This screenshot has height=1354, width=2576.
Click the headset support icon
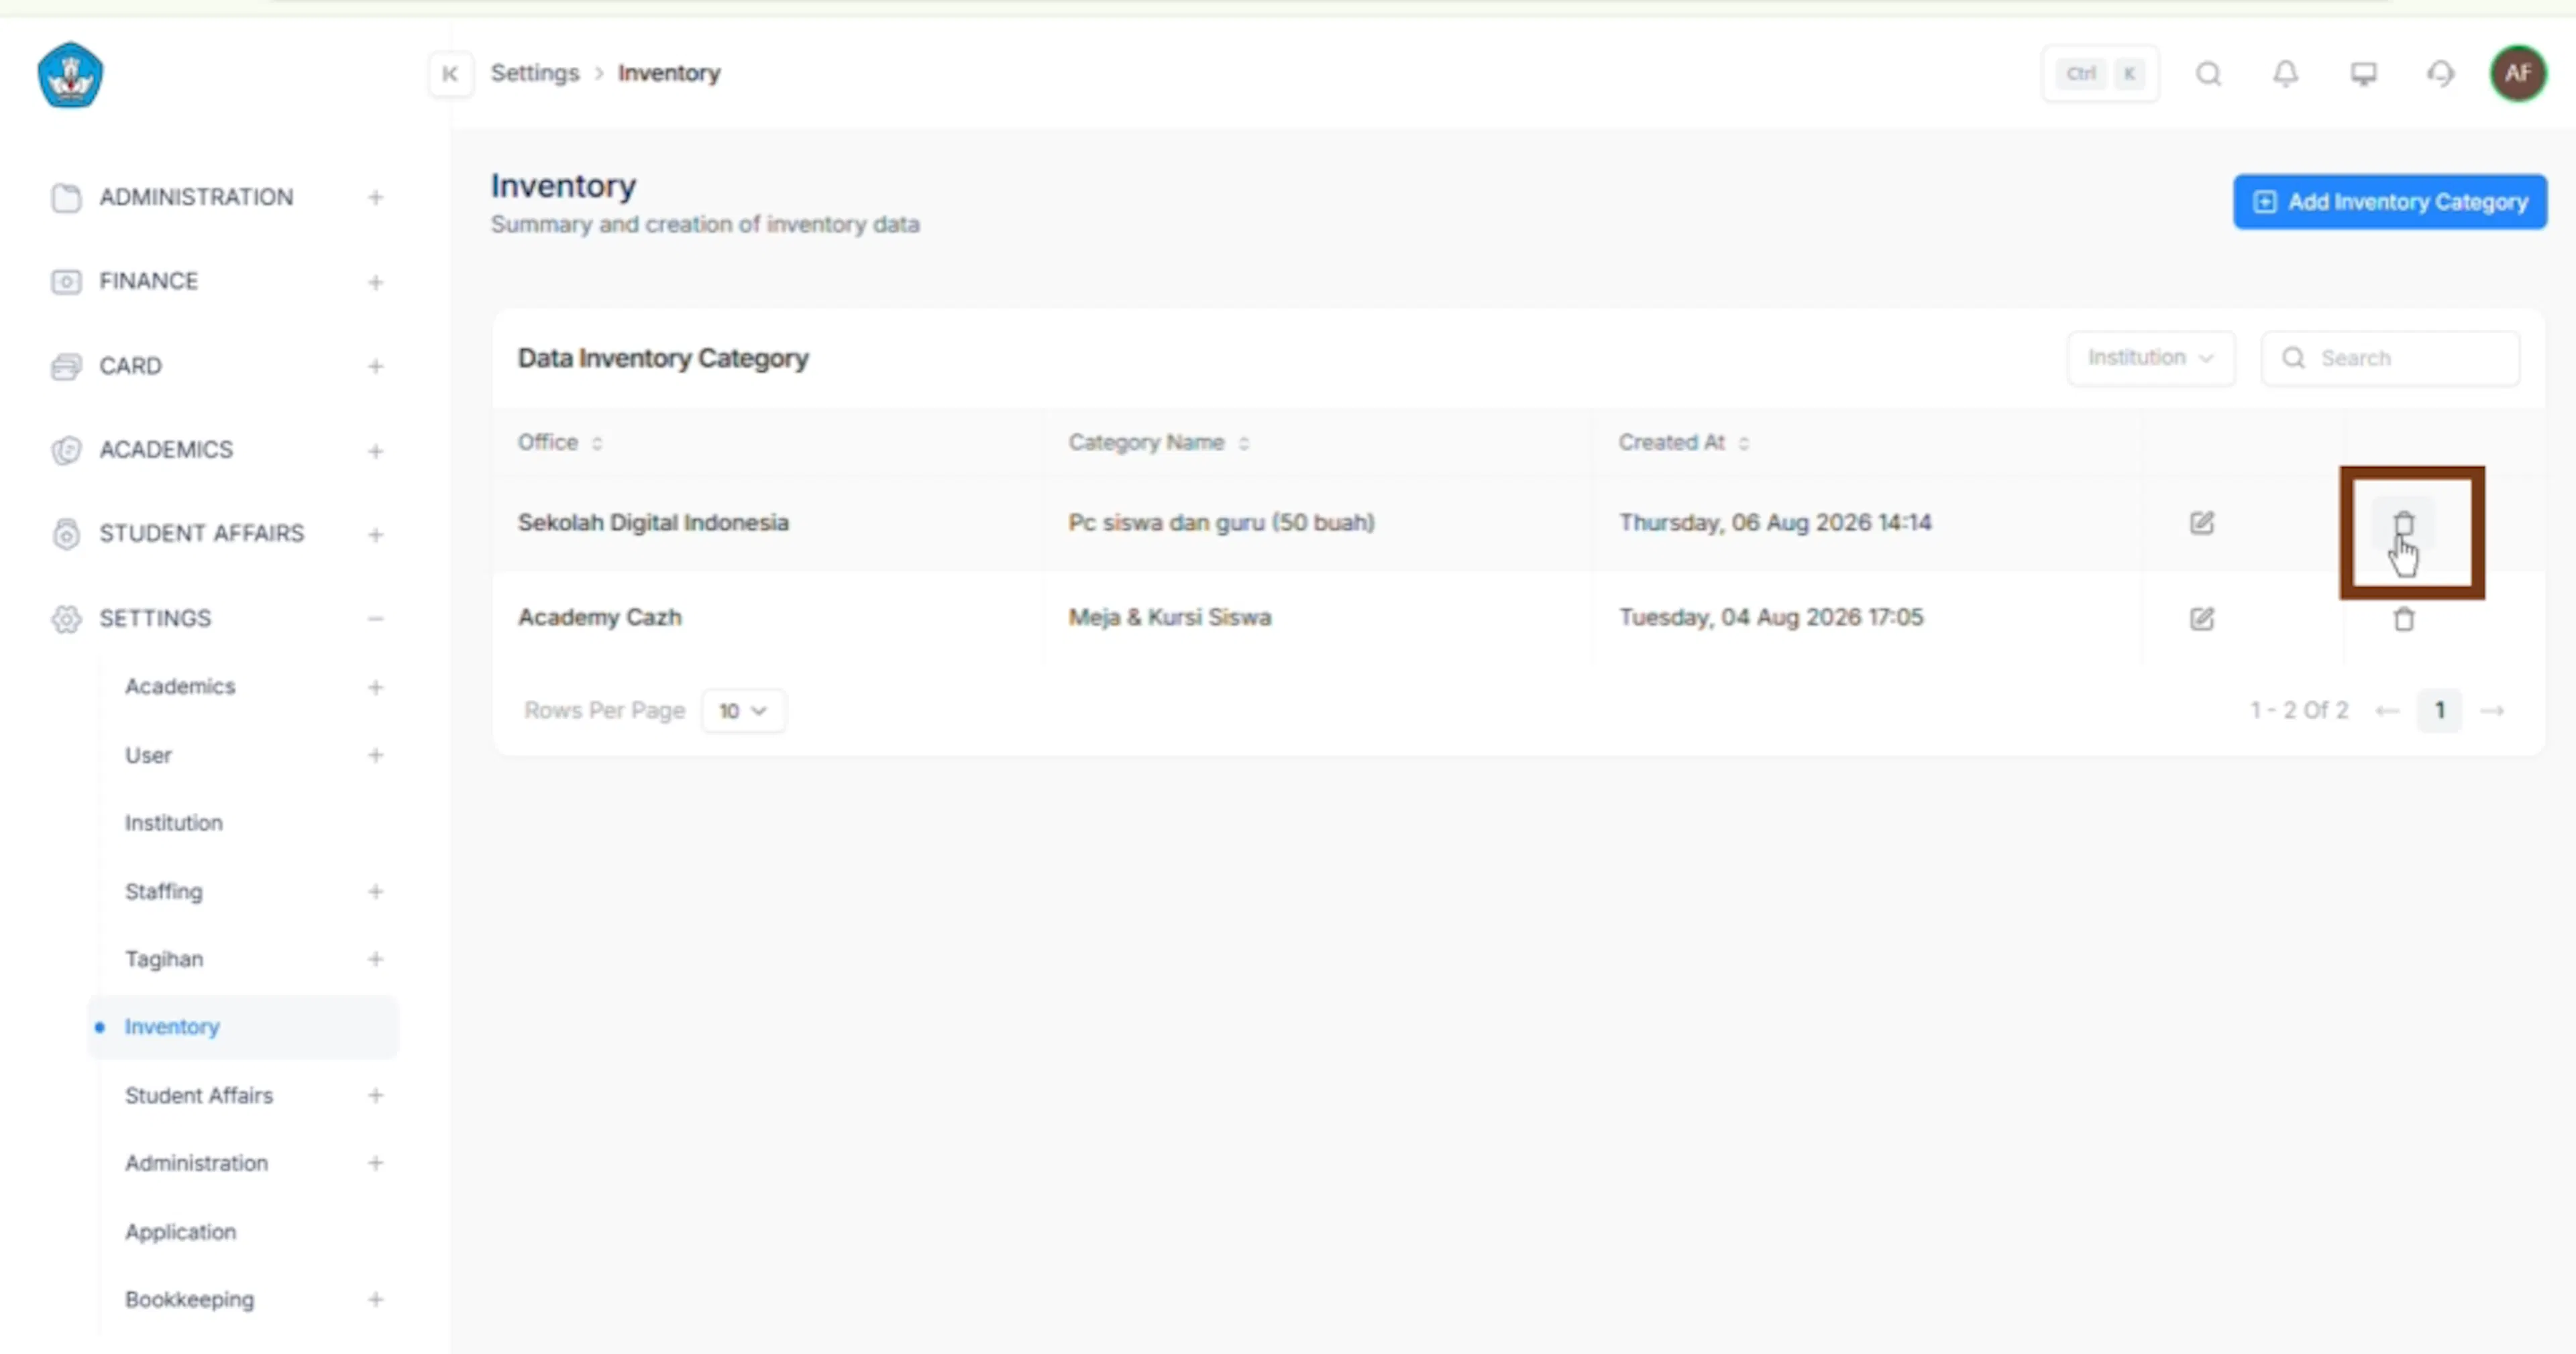point(2440,74)
